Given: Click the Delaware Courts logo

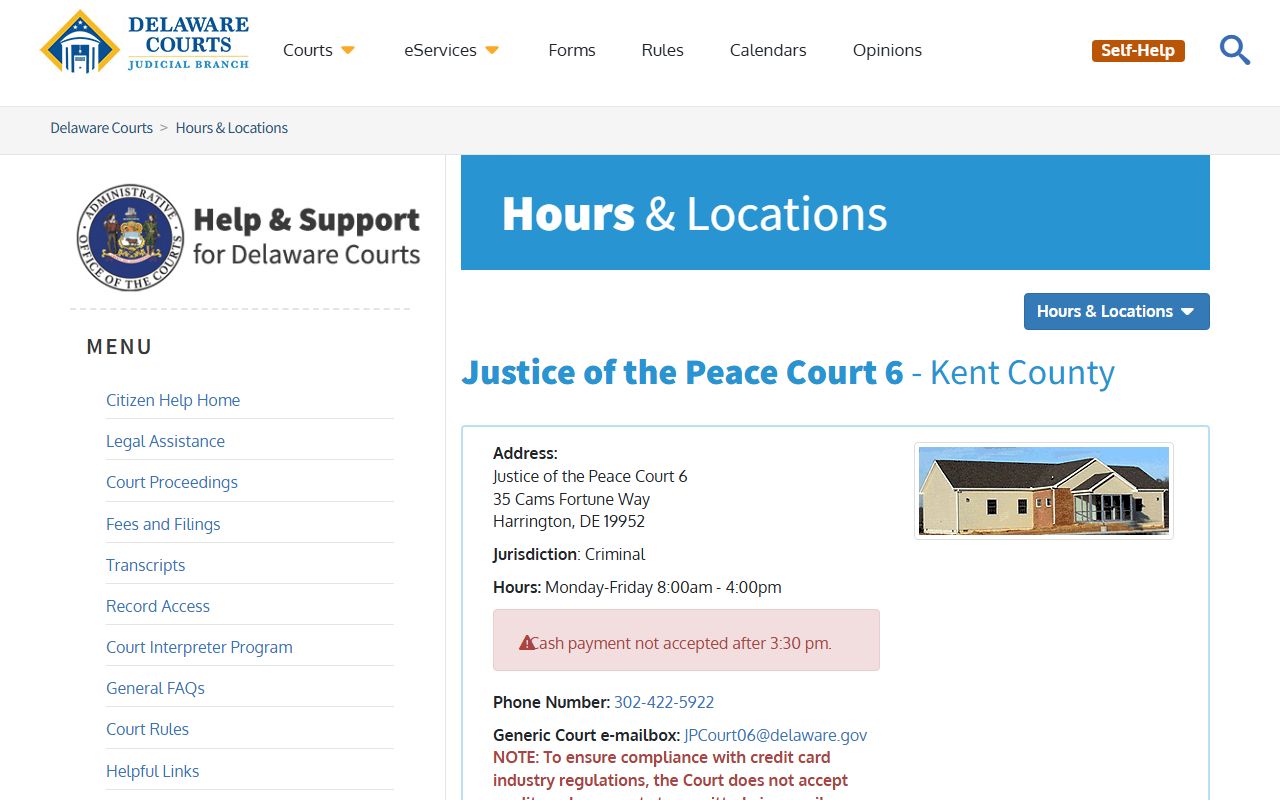Looking at the screenshot, I should (145, 42).
